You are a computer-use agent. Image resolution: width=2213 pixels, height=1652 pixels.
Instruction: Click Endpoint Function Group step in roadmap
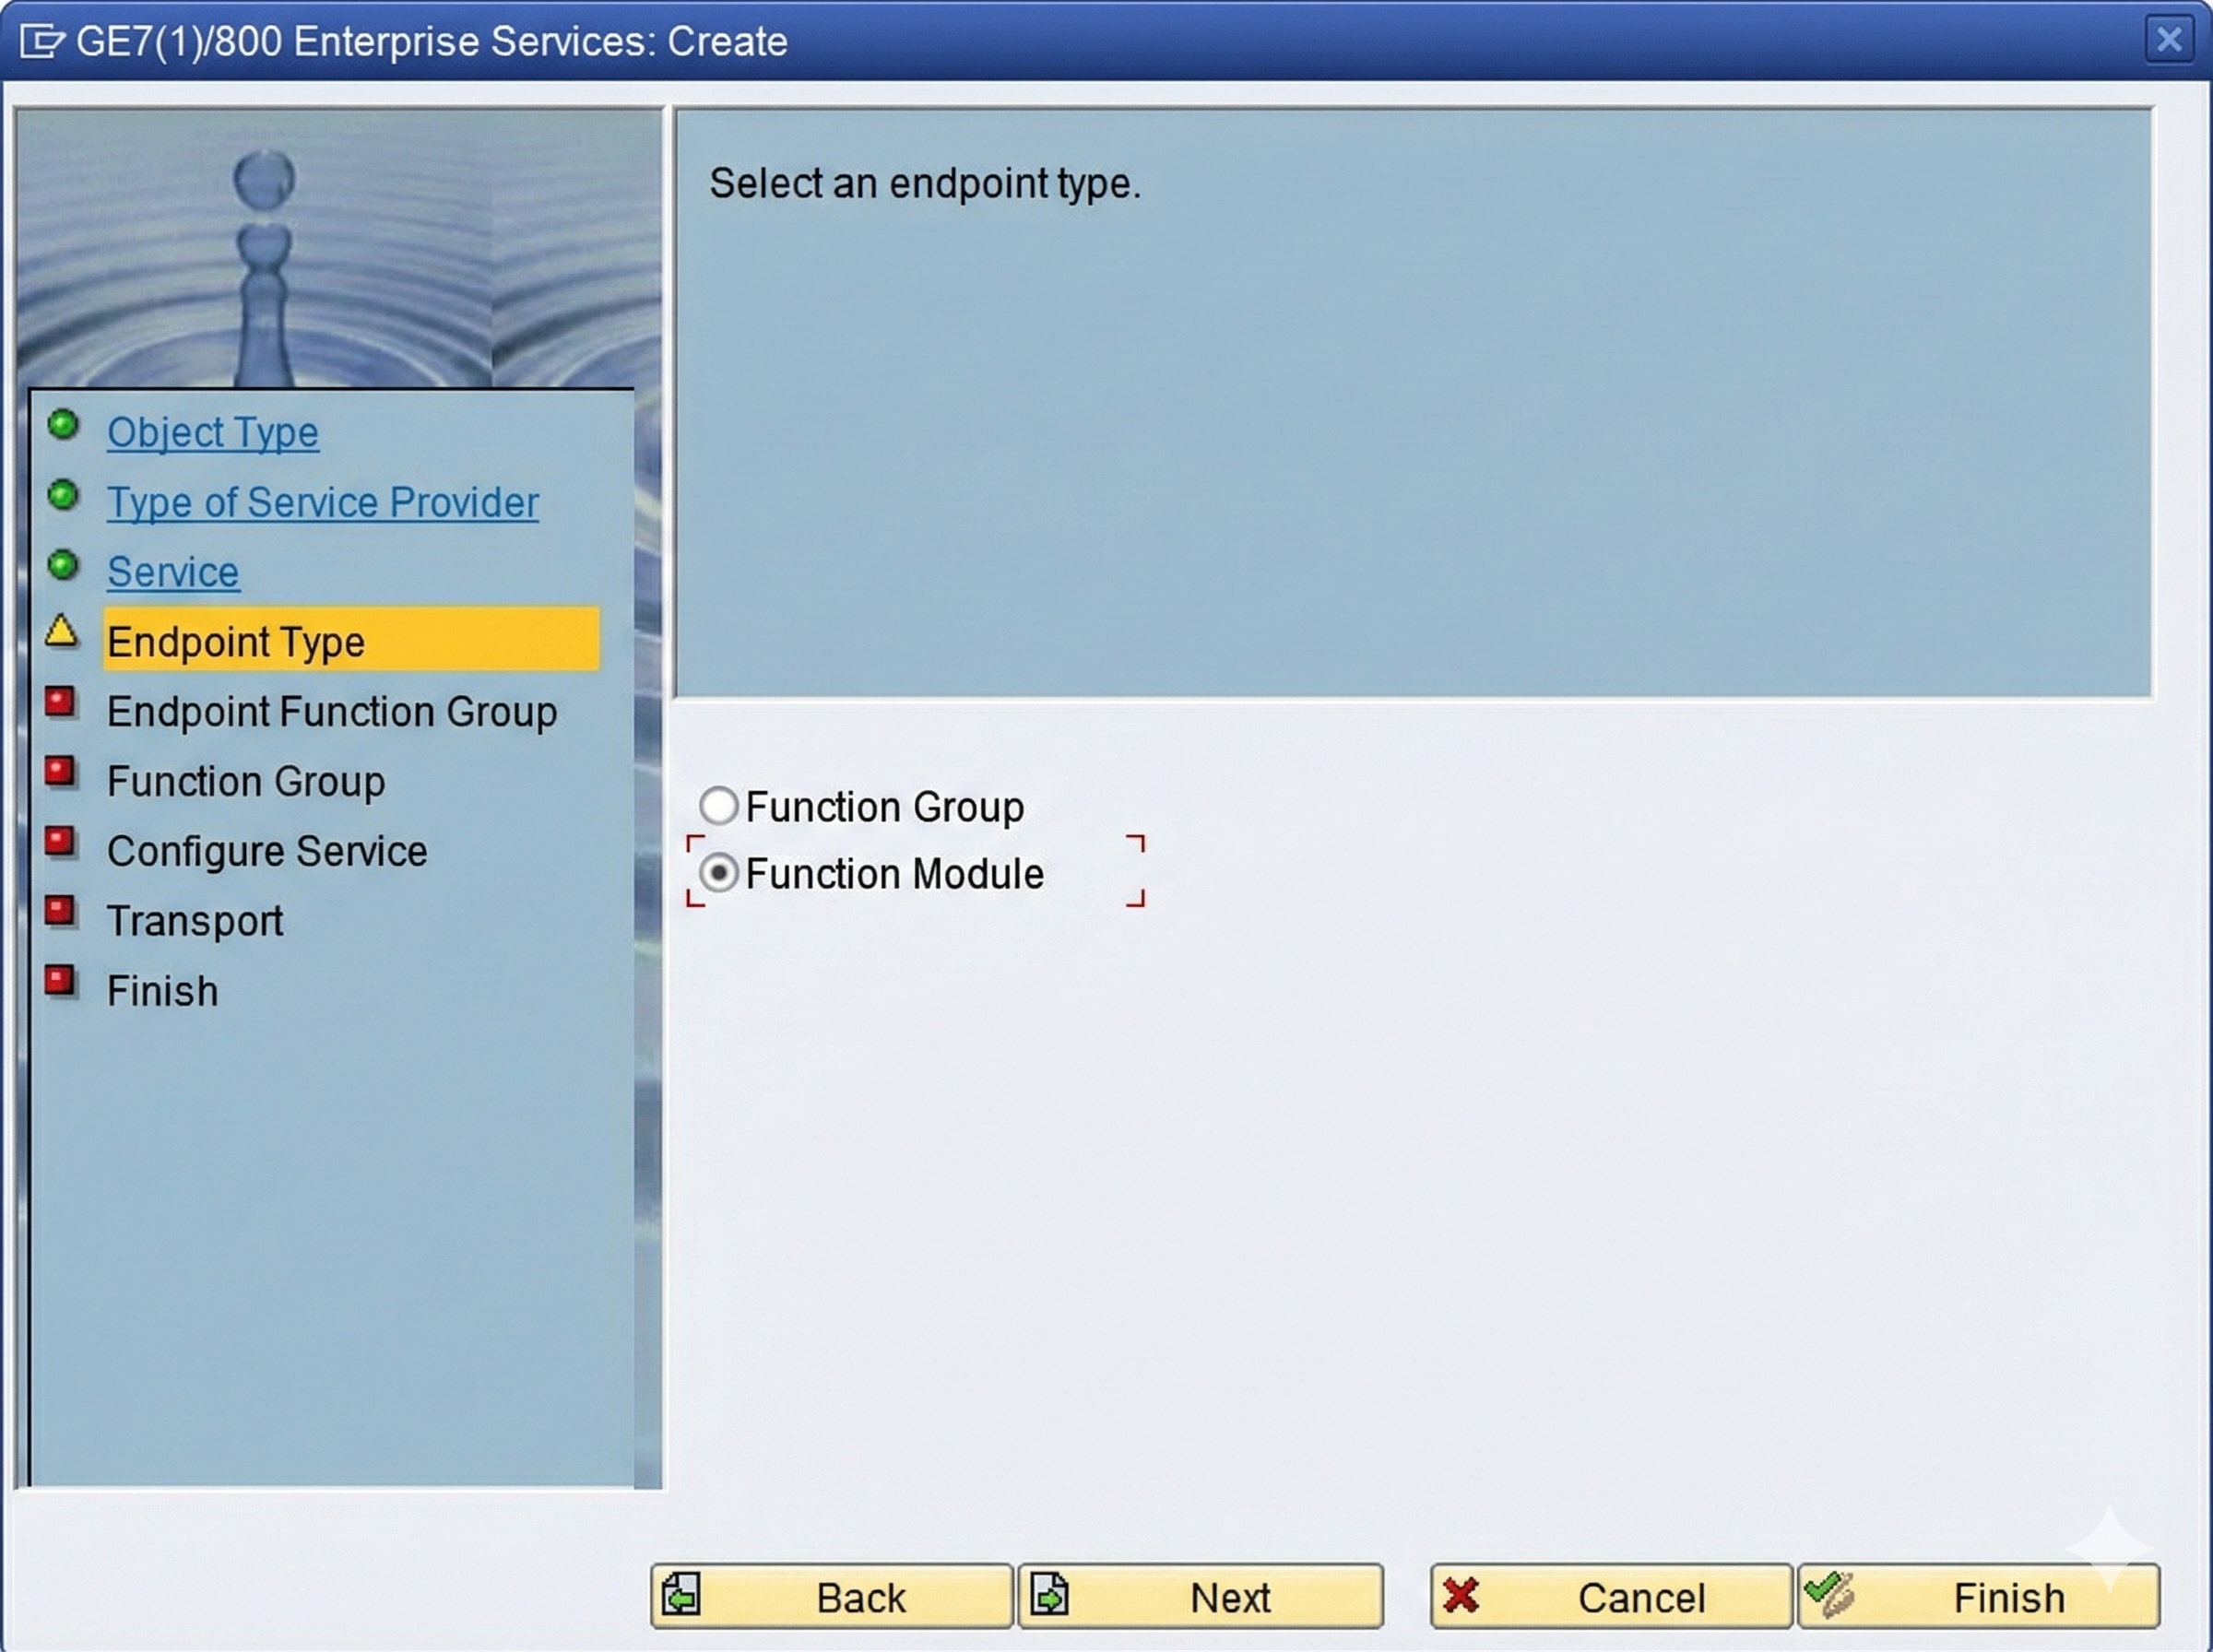[331, 712]
